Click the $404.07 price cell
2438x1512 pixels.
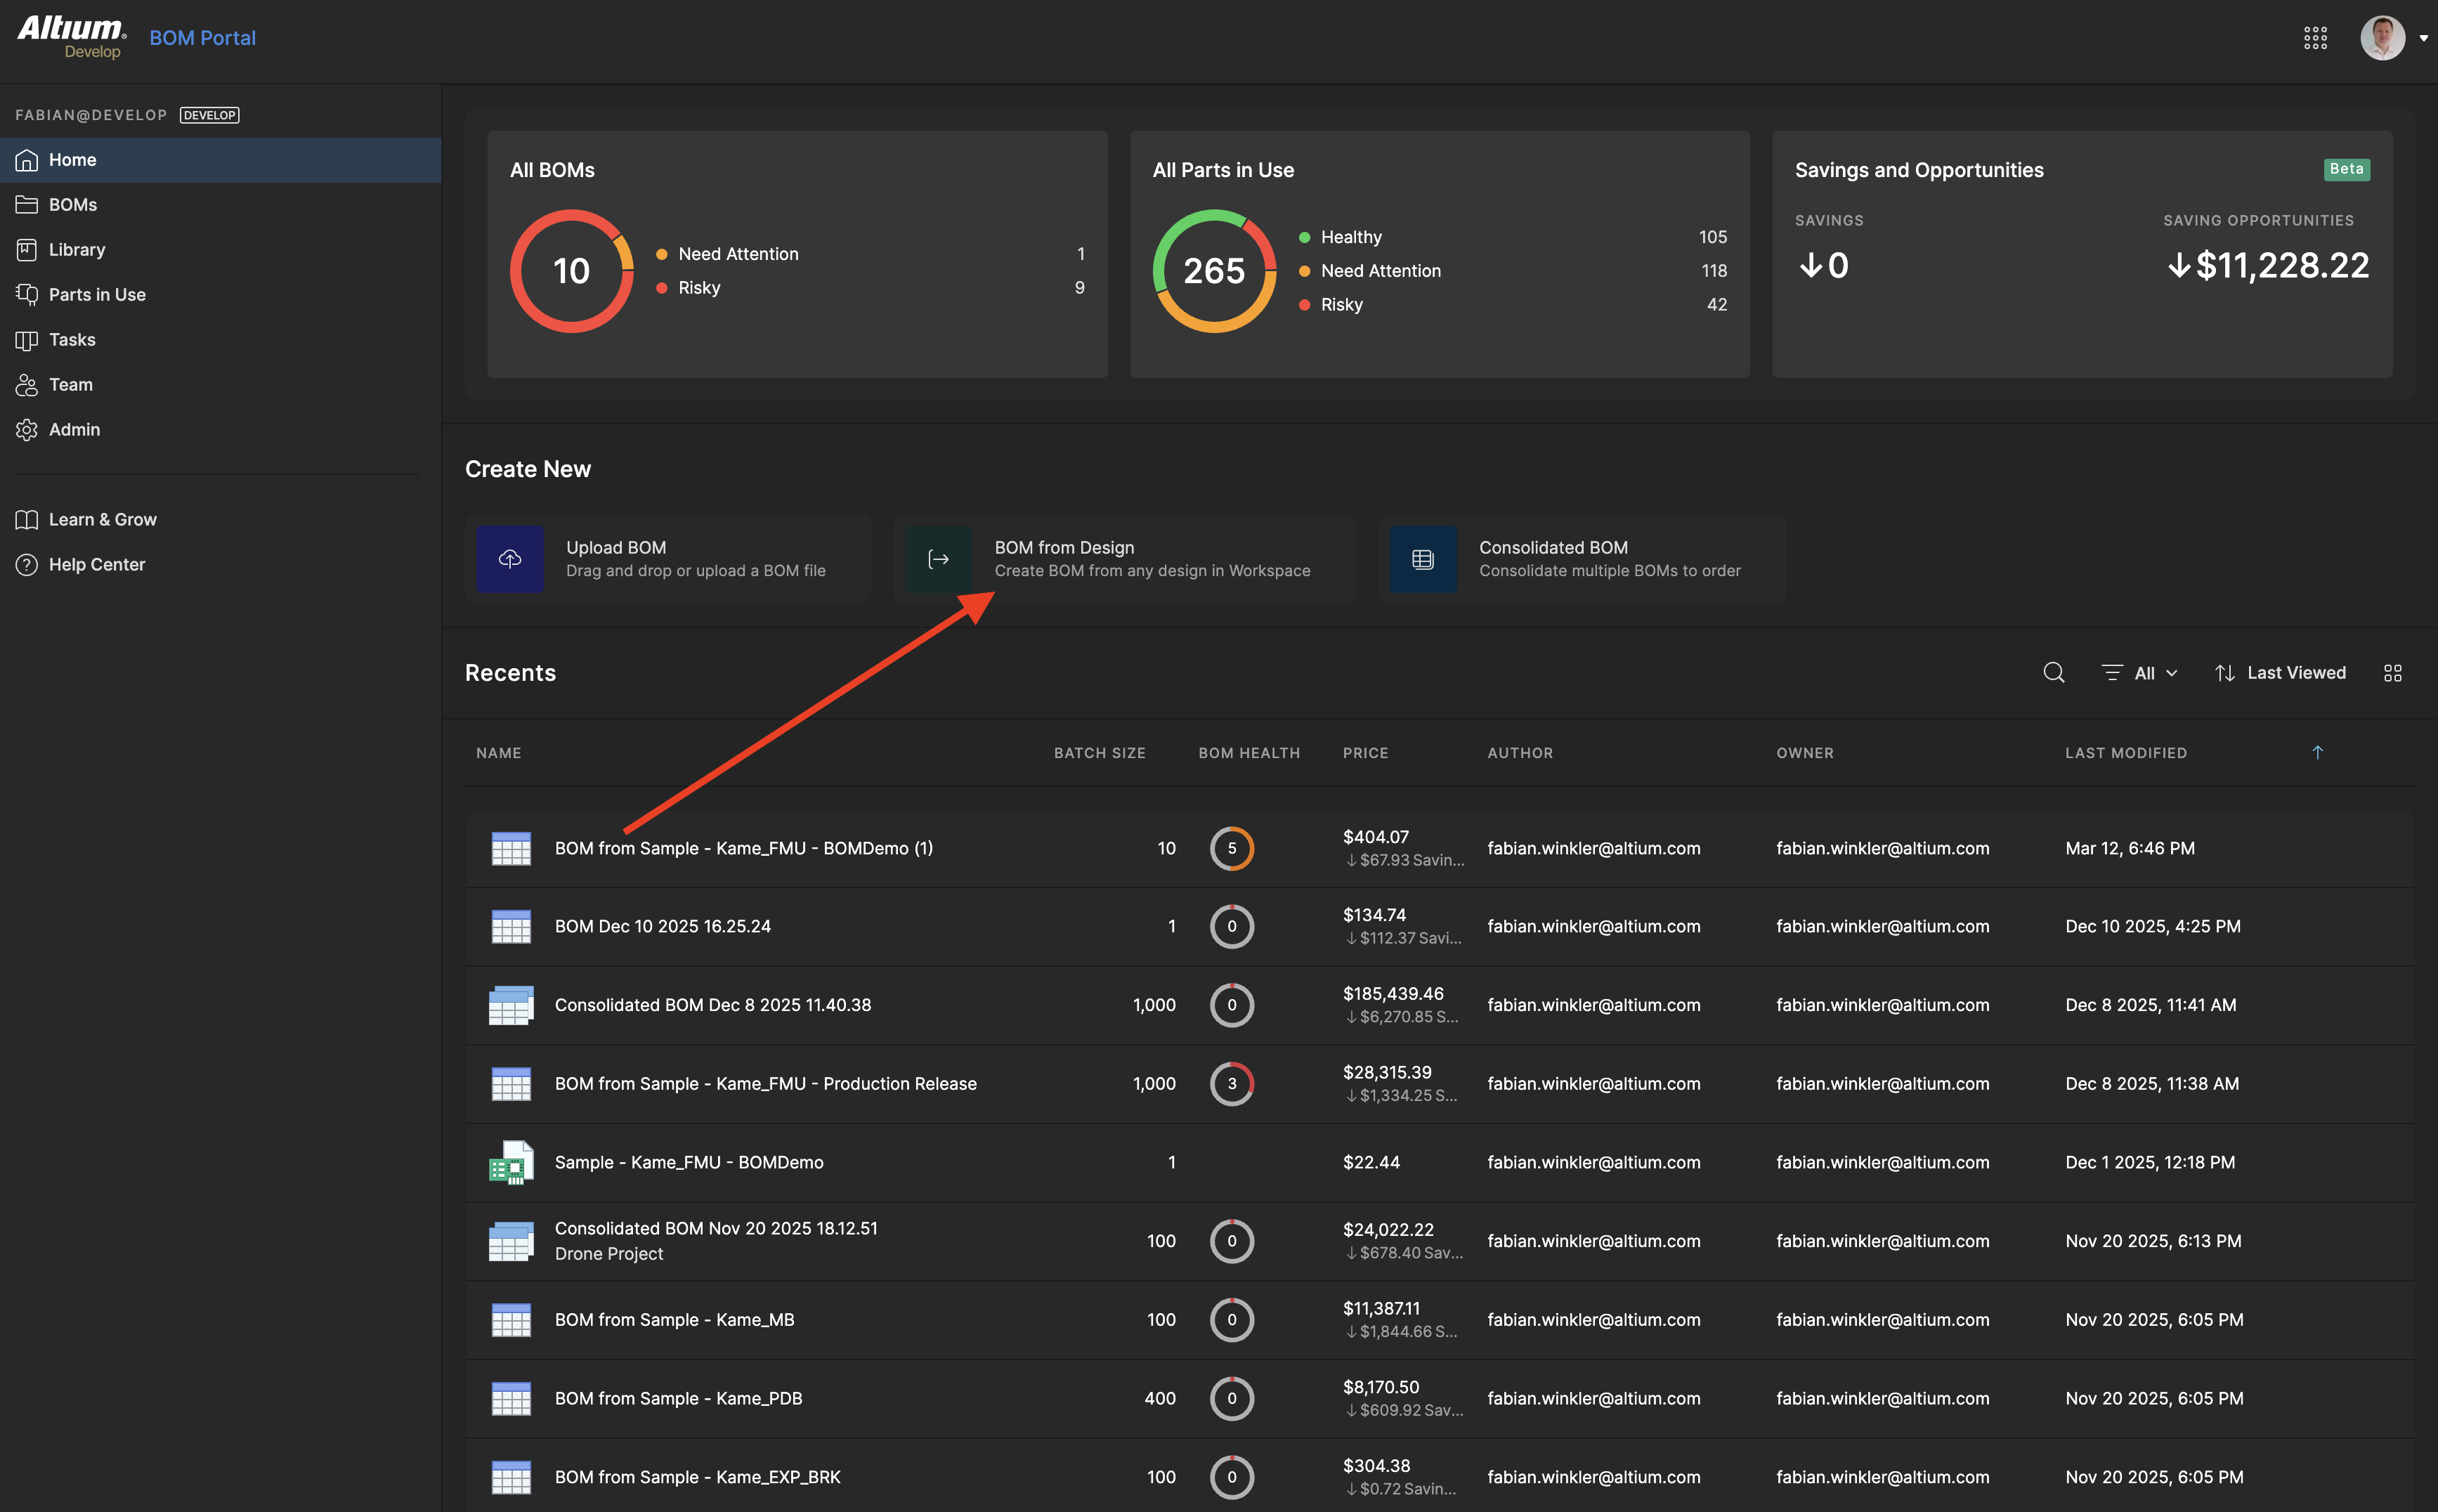click(x=1376, y=837)
